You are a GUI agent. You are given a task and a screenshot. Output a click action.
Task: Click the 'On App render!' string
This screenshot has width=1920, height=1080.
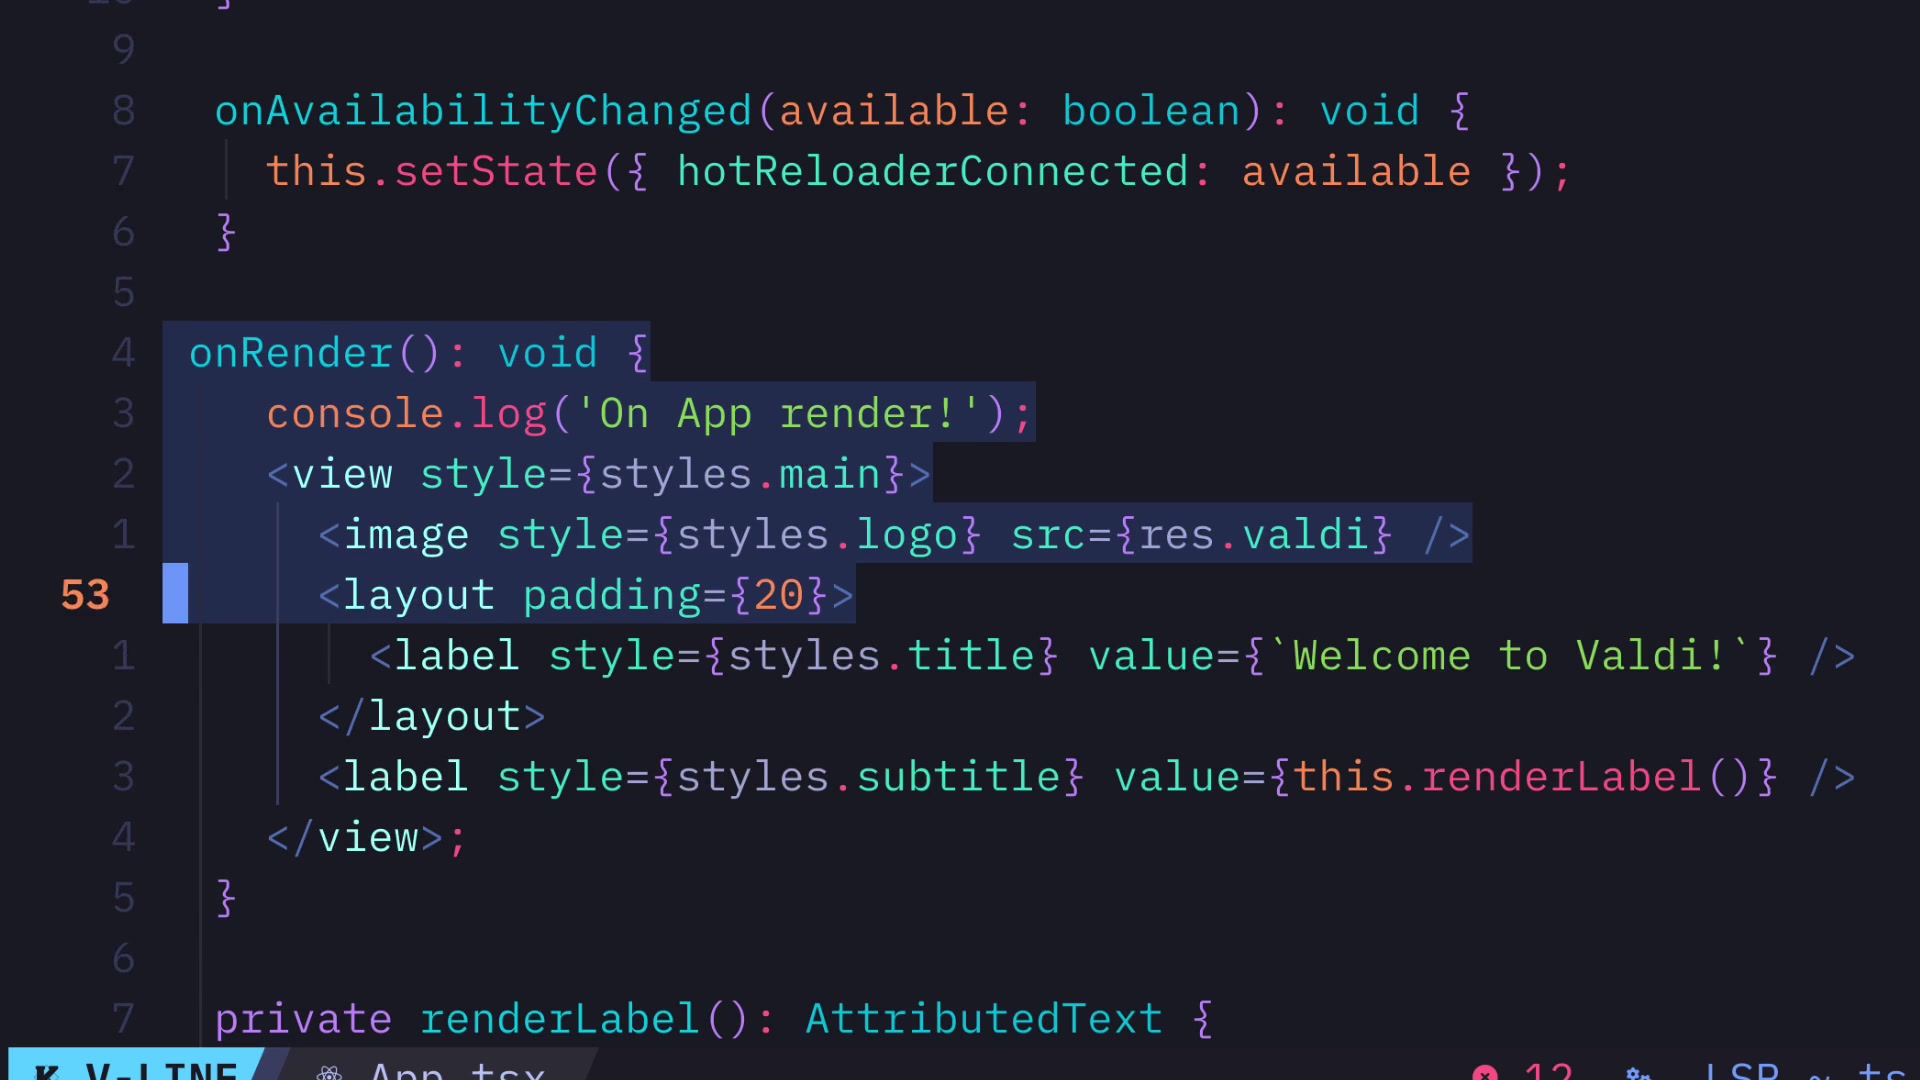[x=778, y=414]
